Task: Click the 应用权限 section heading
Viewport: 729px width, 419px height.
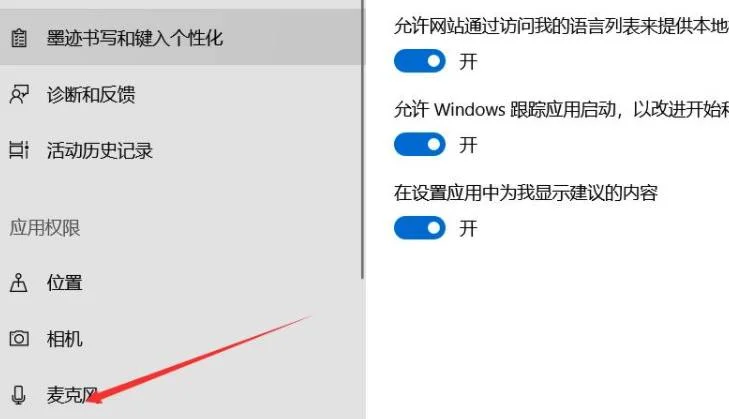Action: tap(45, 228)
